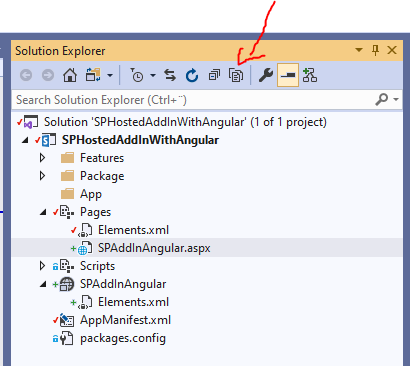Click the App folder icon

67,194
